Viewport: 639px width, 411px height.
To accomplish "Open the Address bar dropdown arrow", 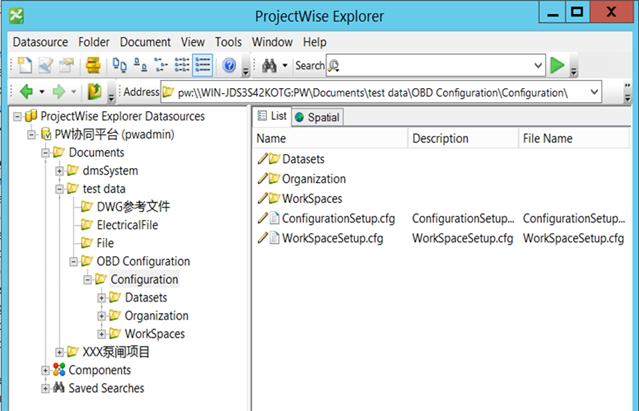I will click(595, 92).
